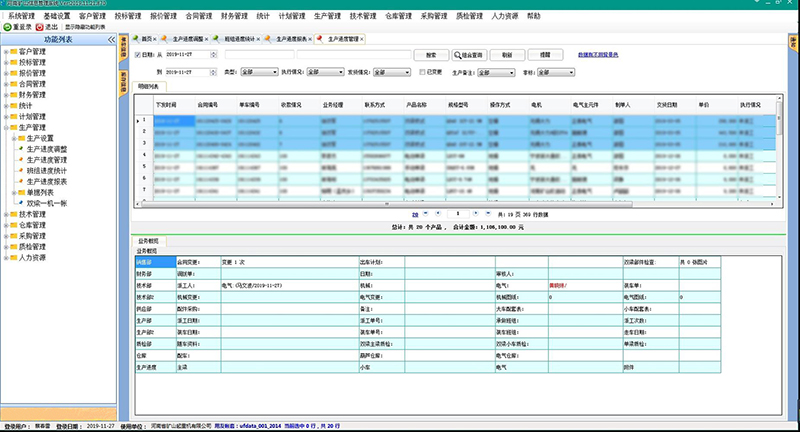Click the 重登录 green relogin icon
This screenshot has width=800, height=432.
pos(6,27)
